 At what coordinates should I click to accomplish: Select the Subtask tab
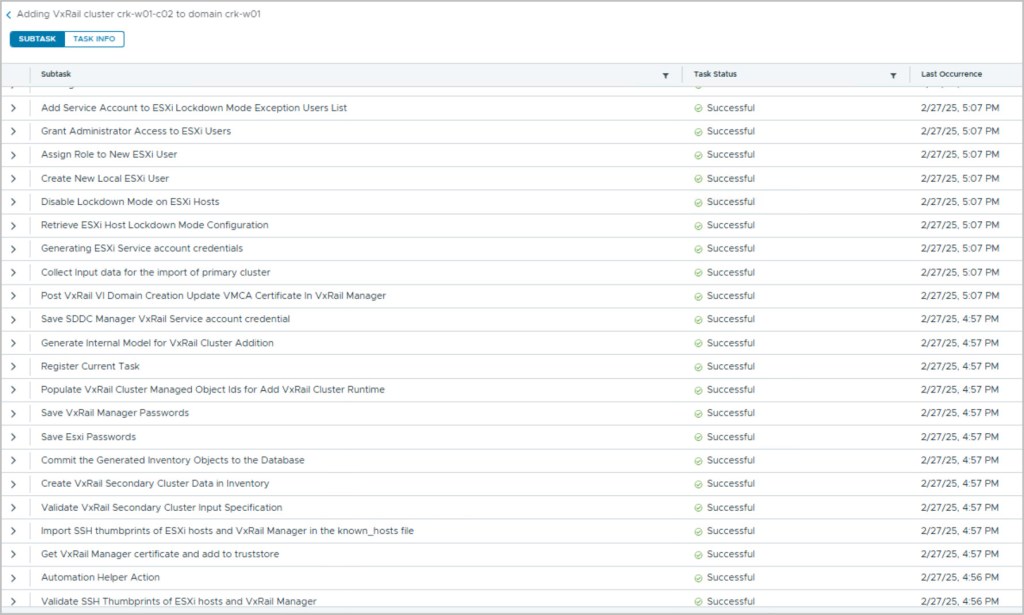[x=37, y=39]
